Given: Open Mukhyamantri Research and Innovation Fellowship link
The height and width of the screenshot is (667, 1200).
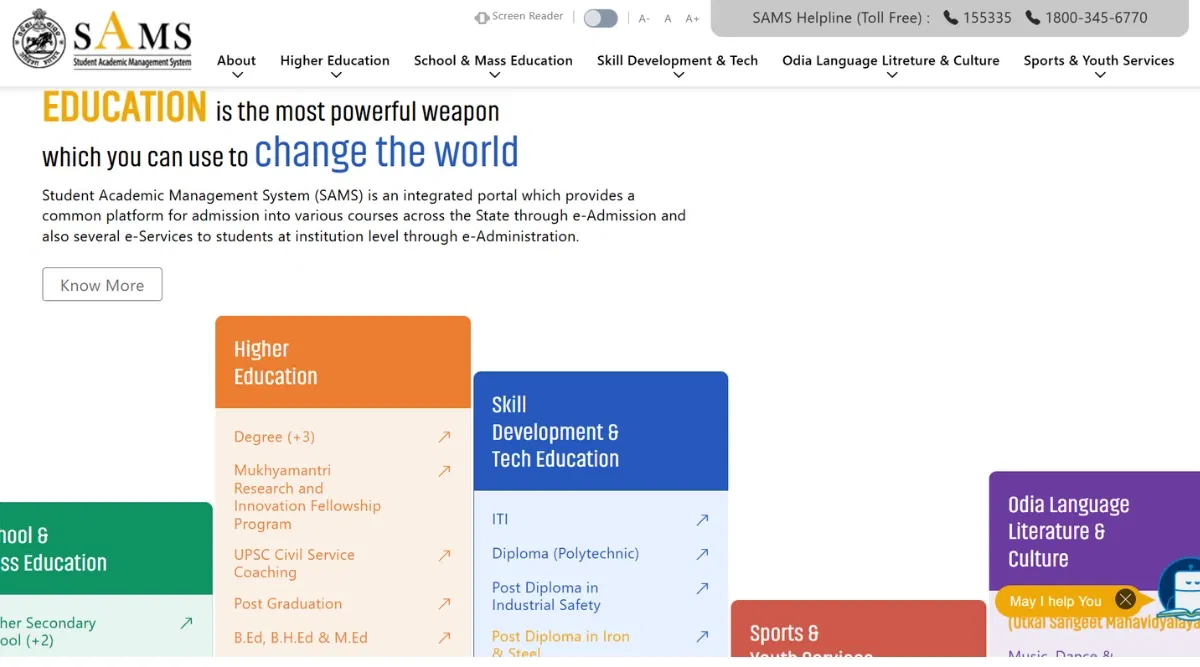Looking at the screenshot, I should 307,497.
